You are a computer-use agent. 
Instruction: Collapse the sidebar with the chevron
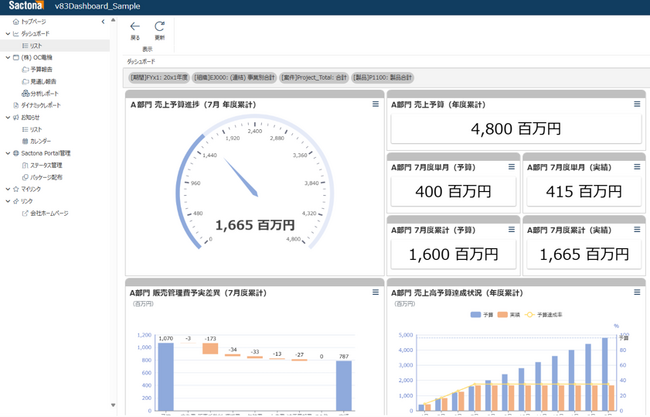[103, 22]
